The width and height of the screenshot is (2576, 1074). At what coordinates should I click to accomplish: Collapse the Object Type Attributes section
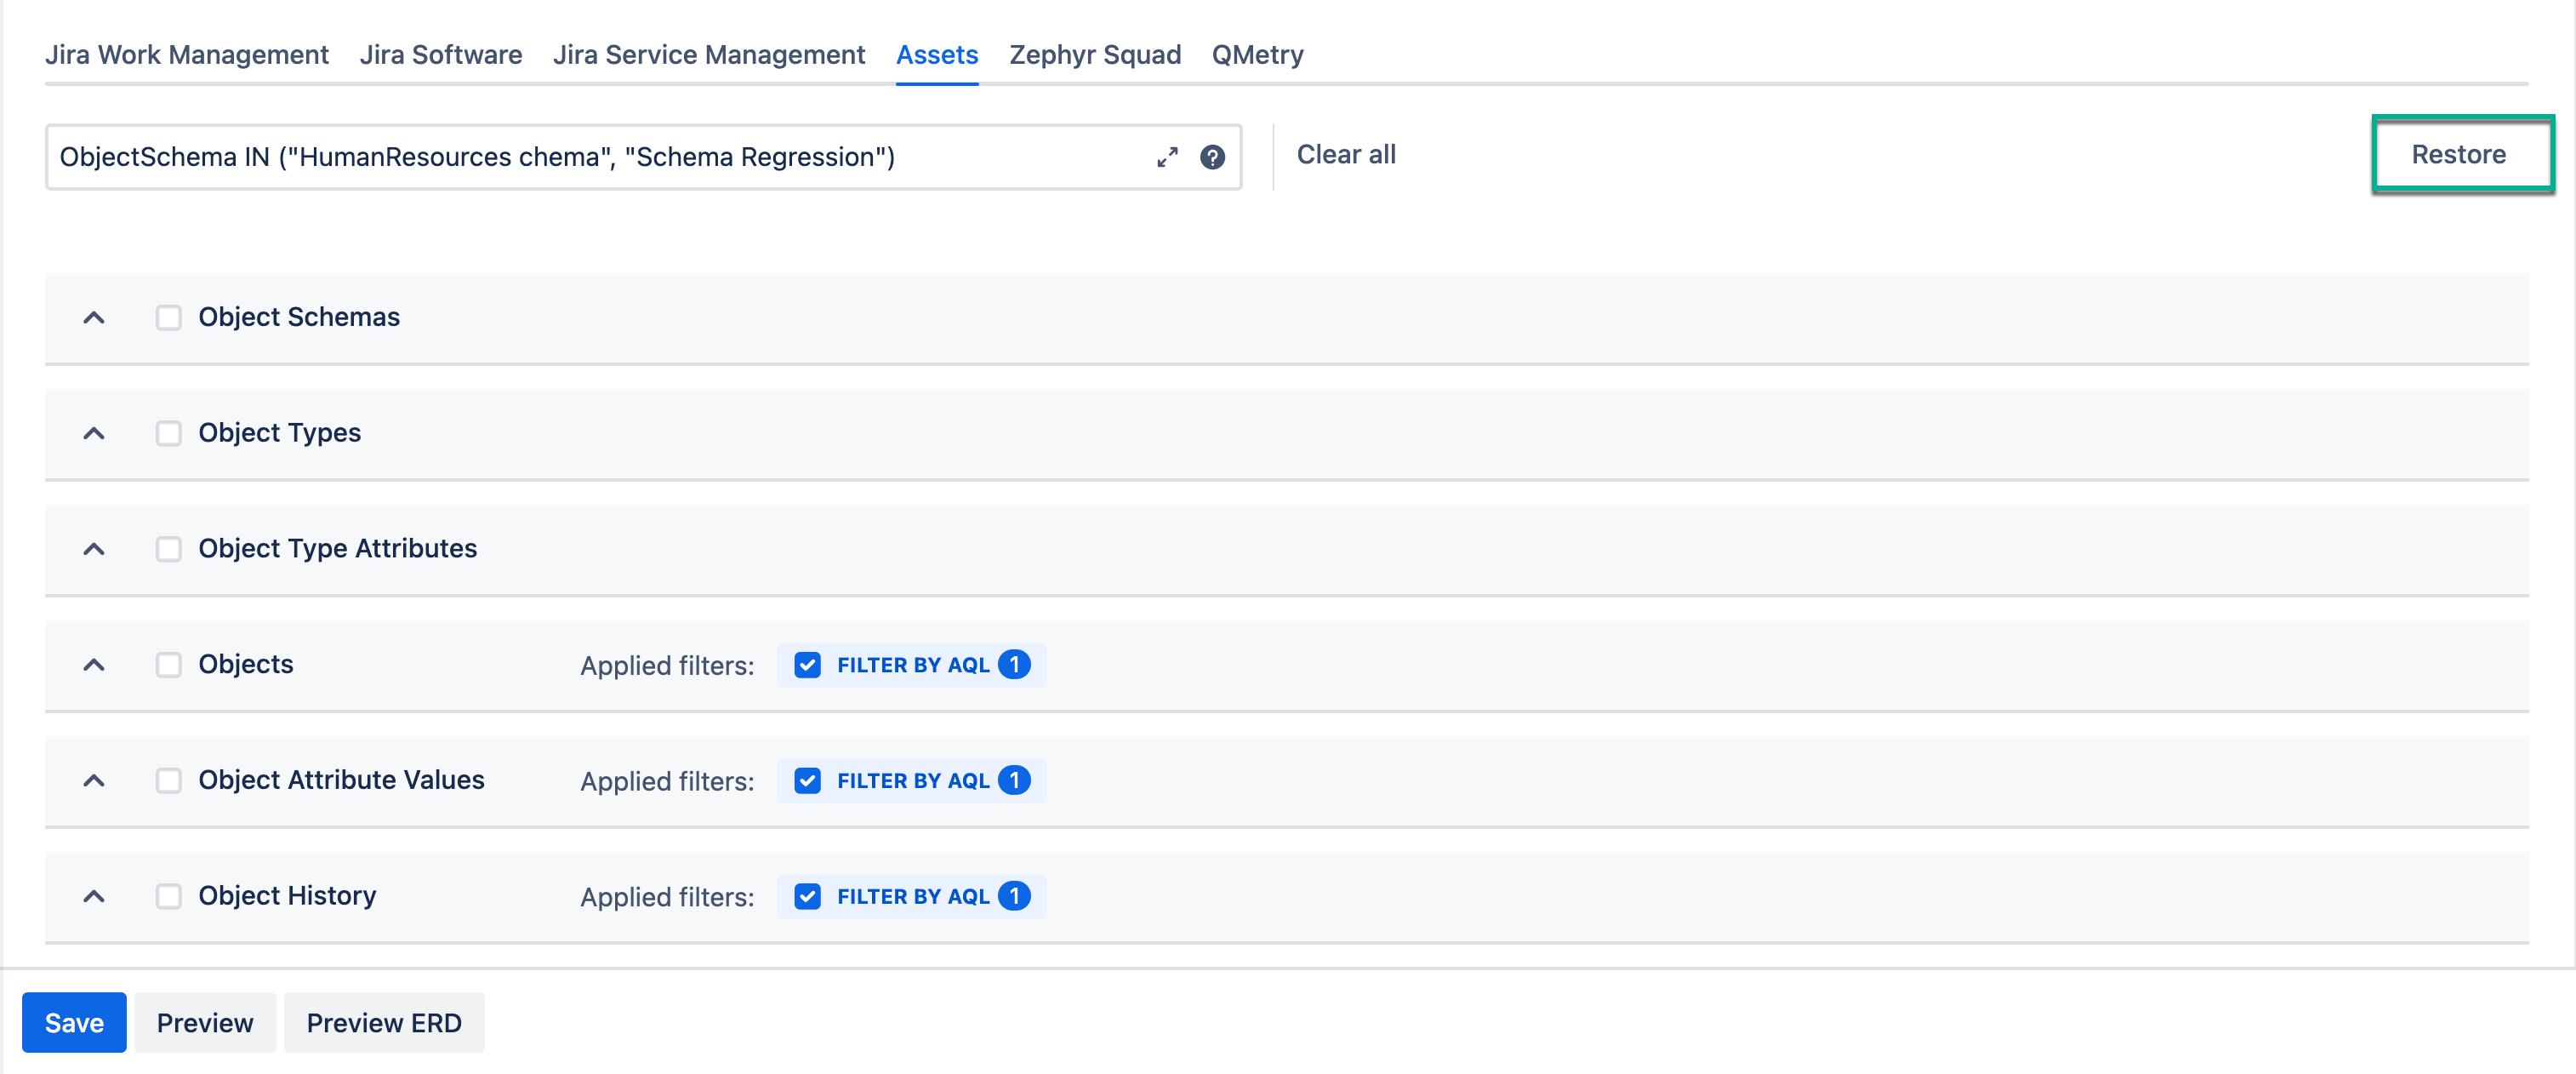(x=94, y=548)
